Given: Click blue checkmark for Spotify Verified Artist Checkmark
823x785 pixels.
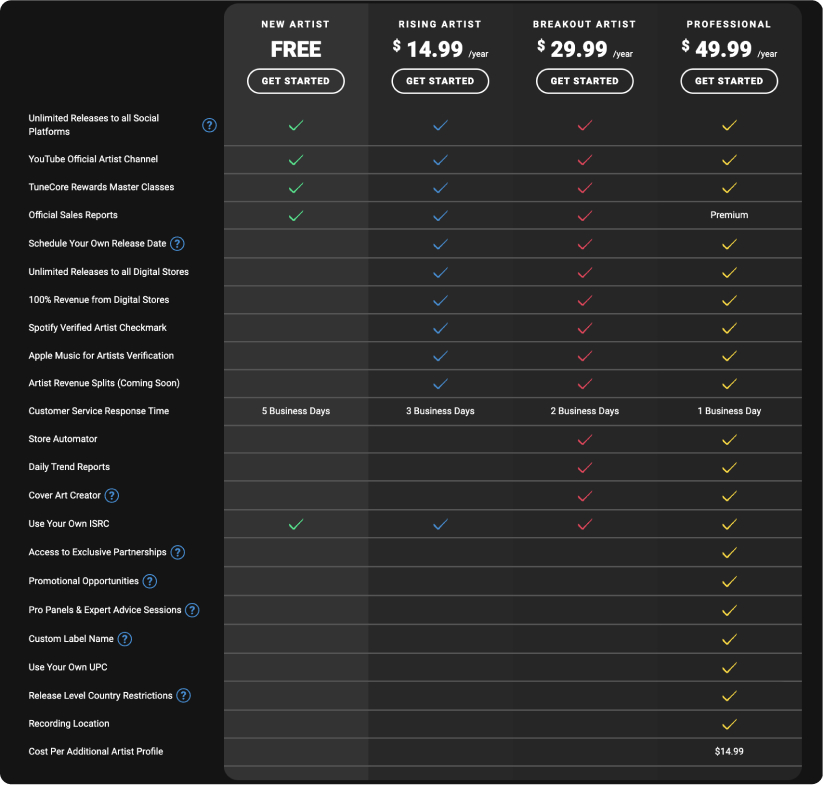Looking at the screenshot, I should [x=440, y=328].
